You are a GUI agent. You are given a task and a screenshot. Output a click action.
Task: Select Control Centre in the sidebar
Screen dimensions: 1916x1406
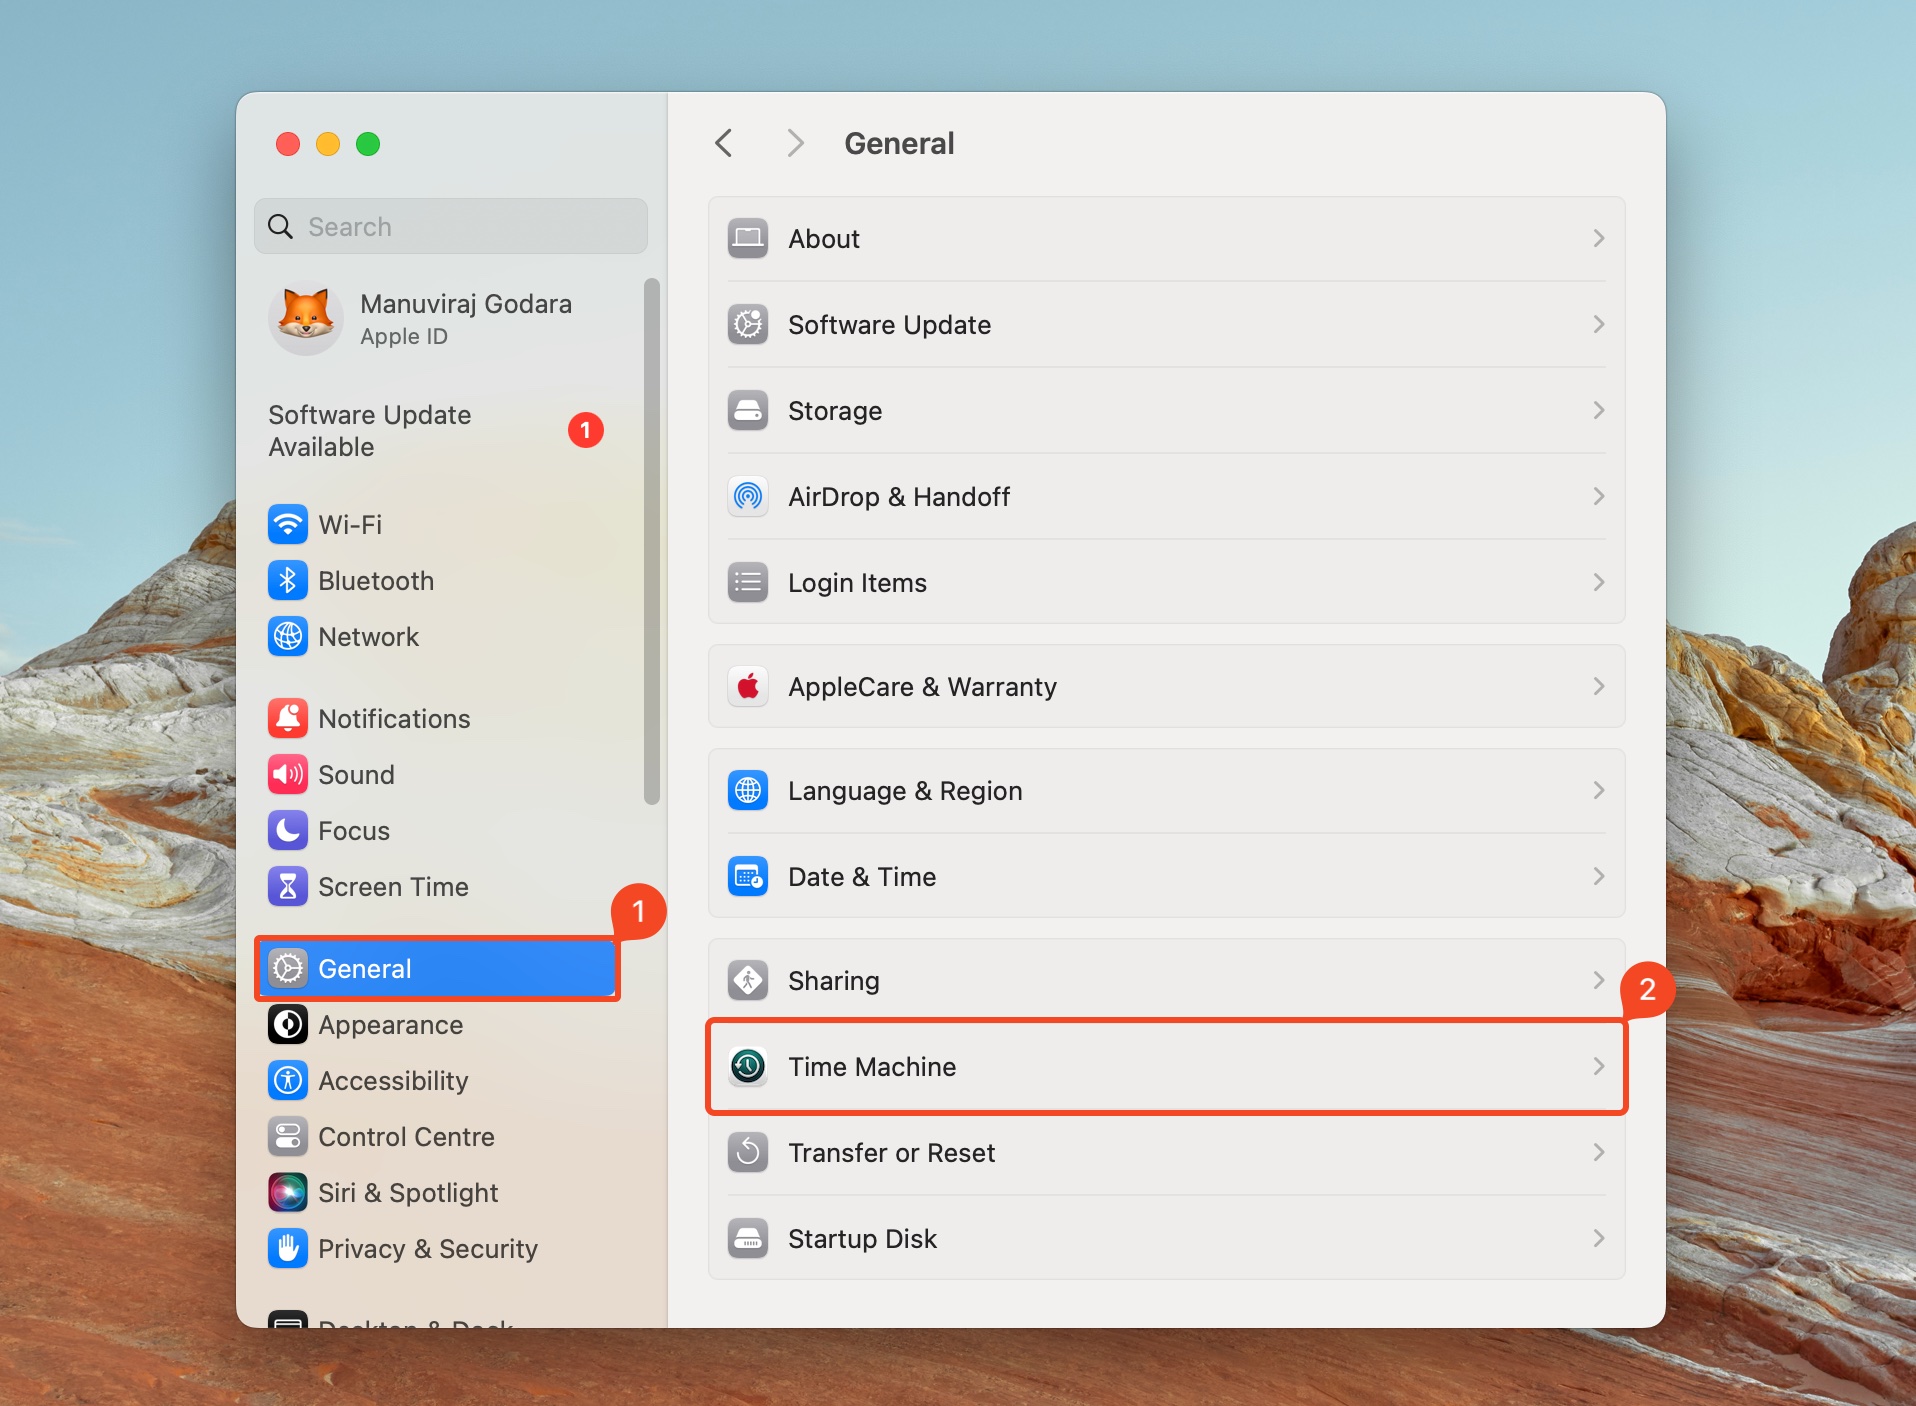click(x=436, y=1136)
